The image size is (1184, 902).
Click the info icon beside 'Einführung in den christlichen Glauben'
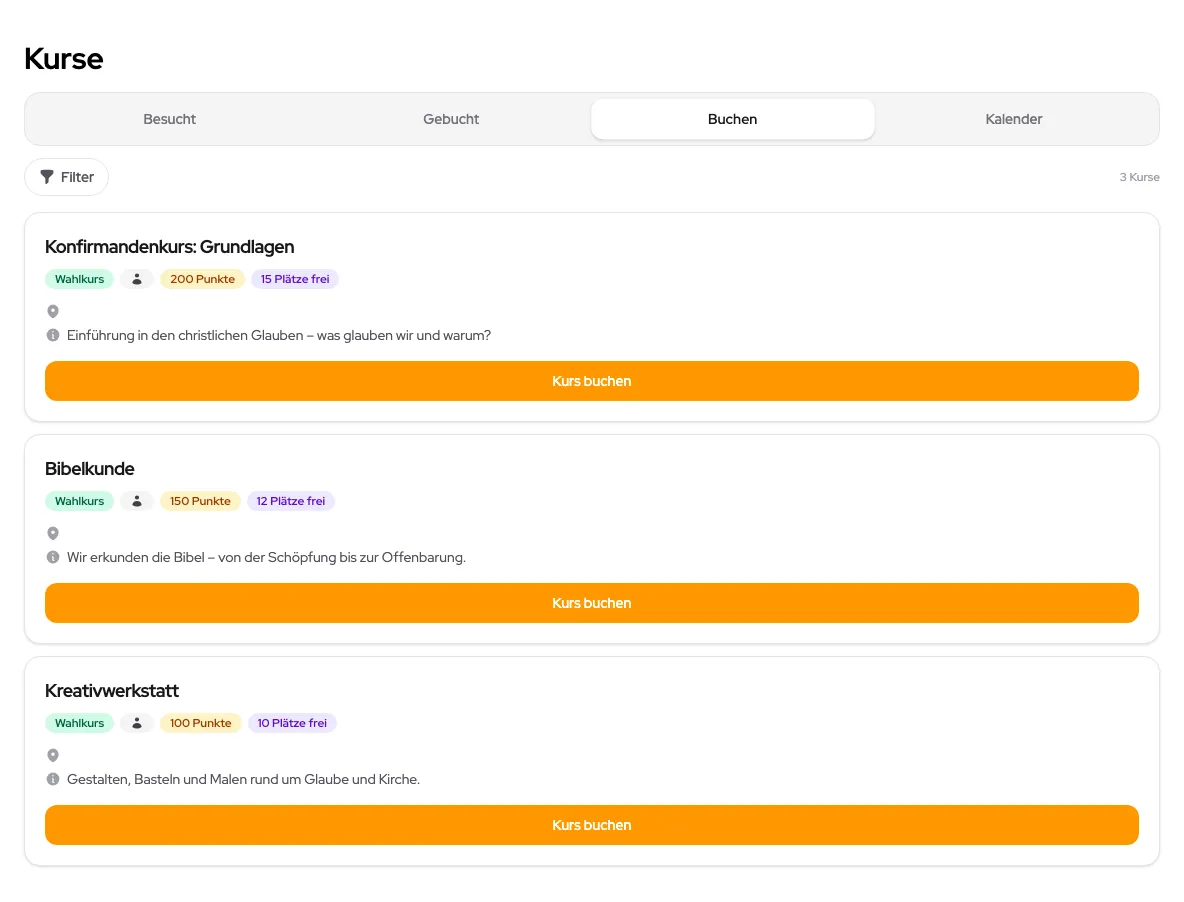pyautogui.click(x=53, y=335)
